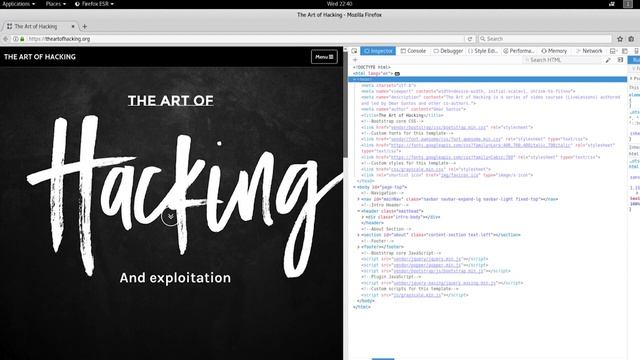
Task: Open the Memory tab
Action: (554, 51)
